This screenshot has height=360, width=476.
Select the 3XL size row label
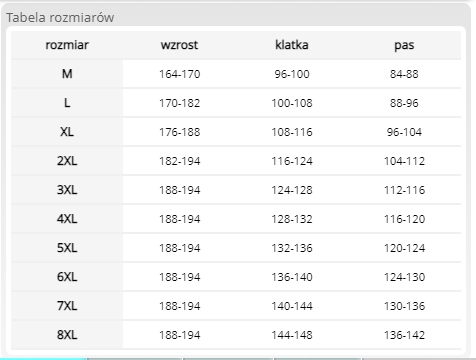click(67, 190)
